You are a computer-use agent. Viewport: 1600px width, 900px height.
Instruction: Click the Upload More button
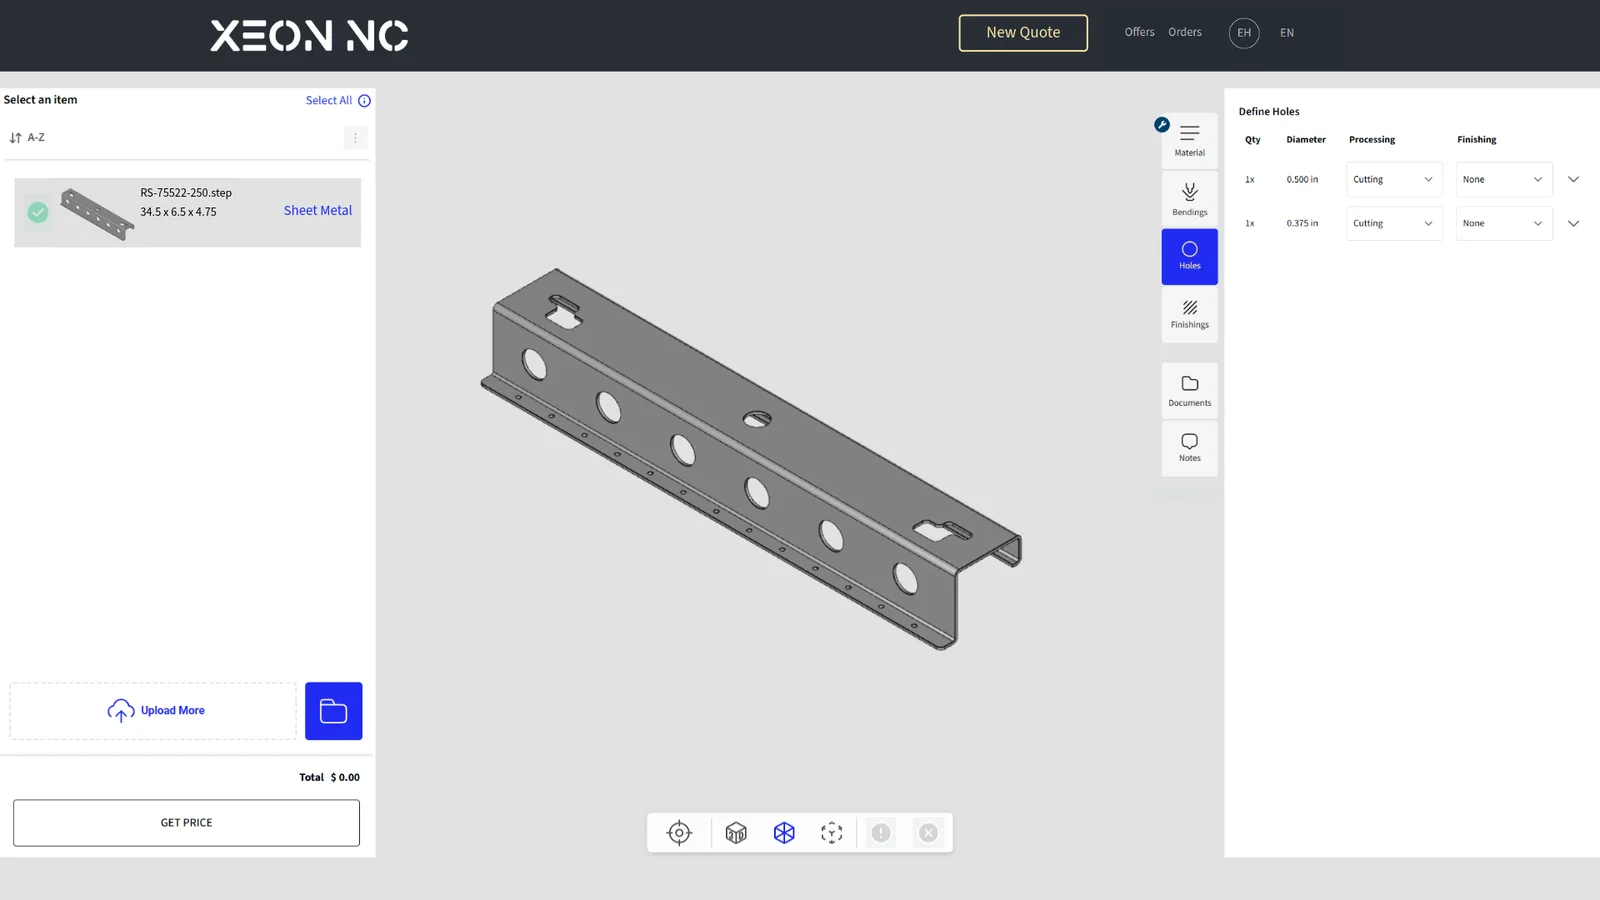153,711
